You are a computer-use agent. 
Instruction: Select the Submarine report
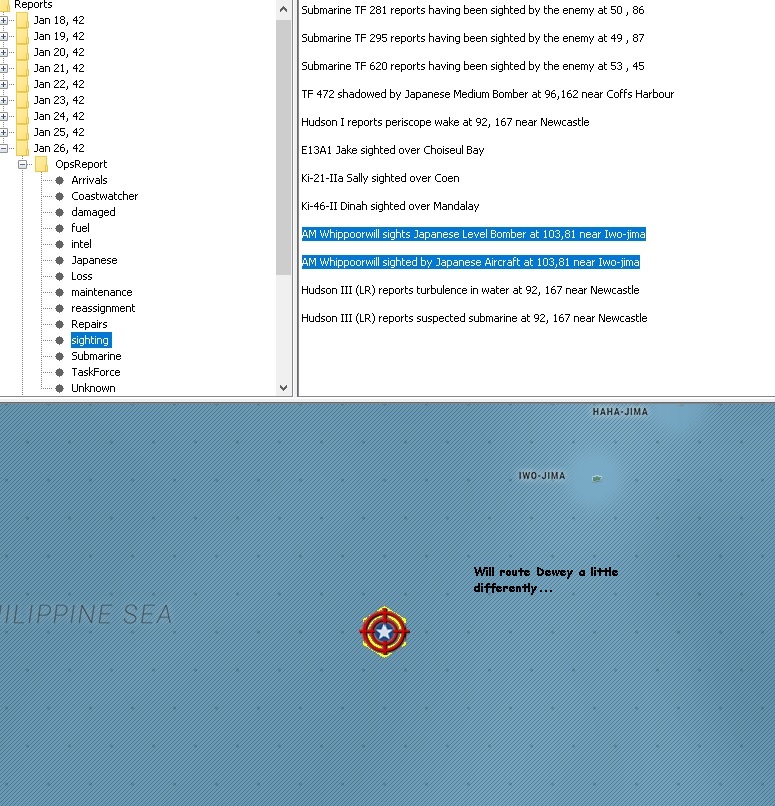[x=96, y=356]
